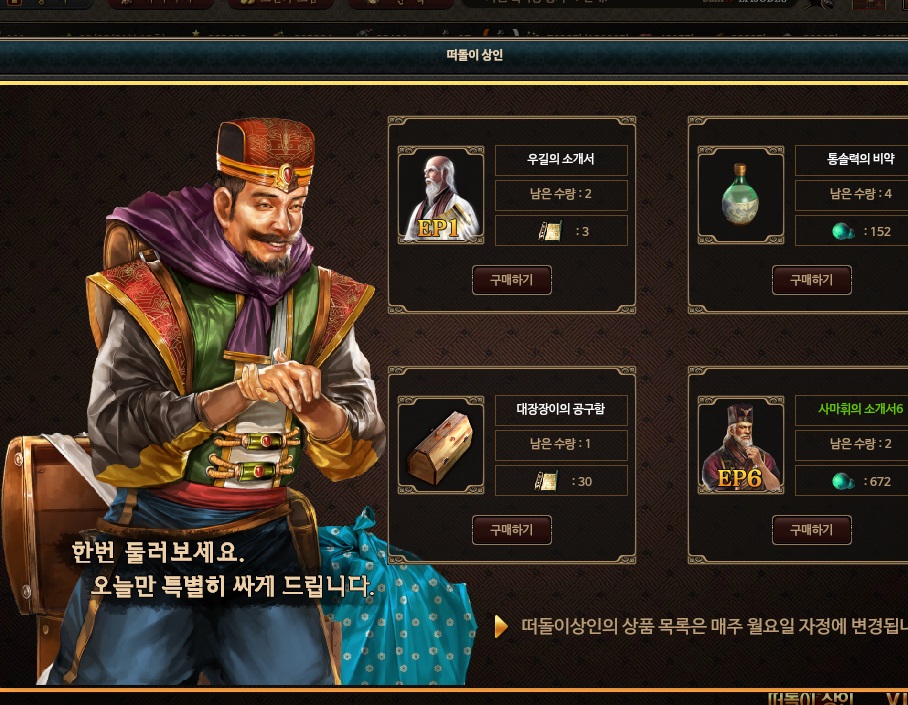Click 남은 수량 : 1 under 대장장이의 공구함

point(561,444)
